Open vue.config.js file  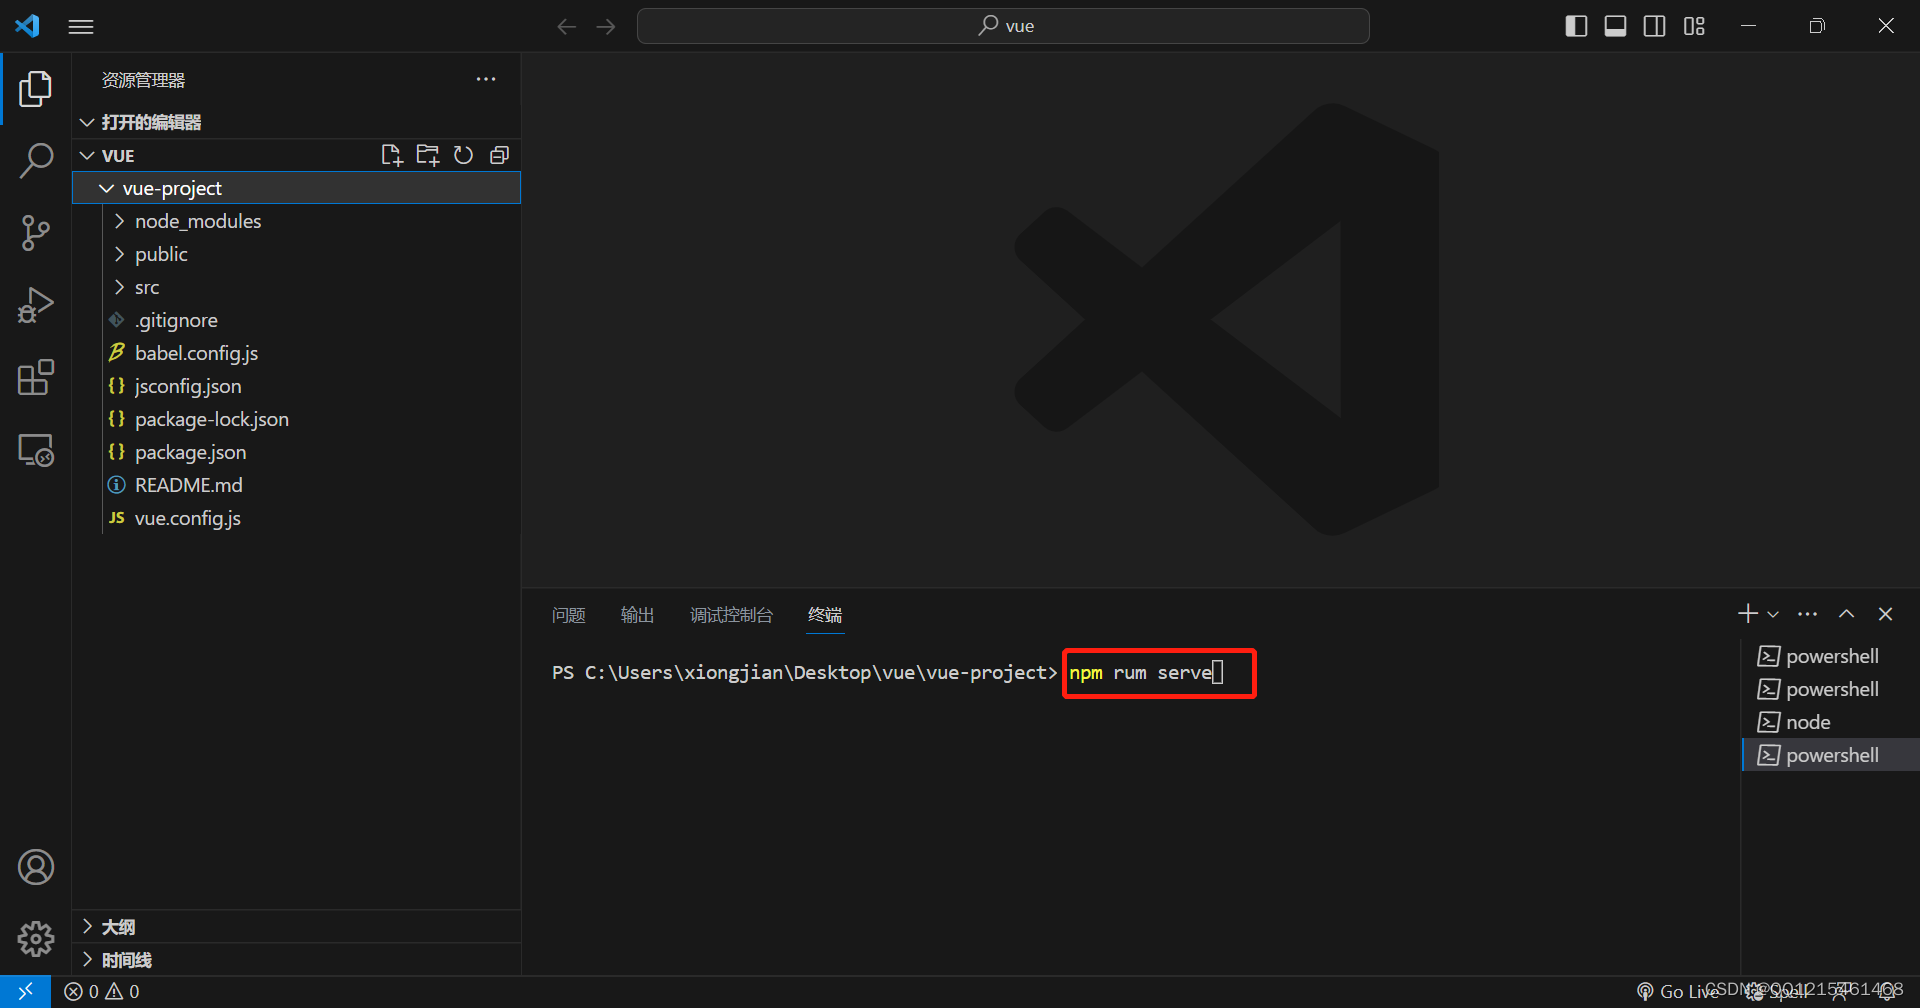[x=297, y=518]
